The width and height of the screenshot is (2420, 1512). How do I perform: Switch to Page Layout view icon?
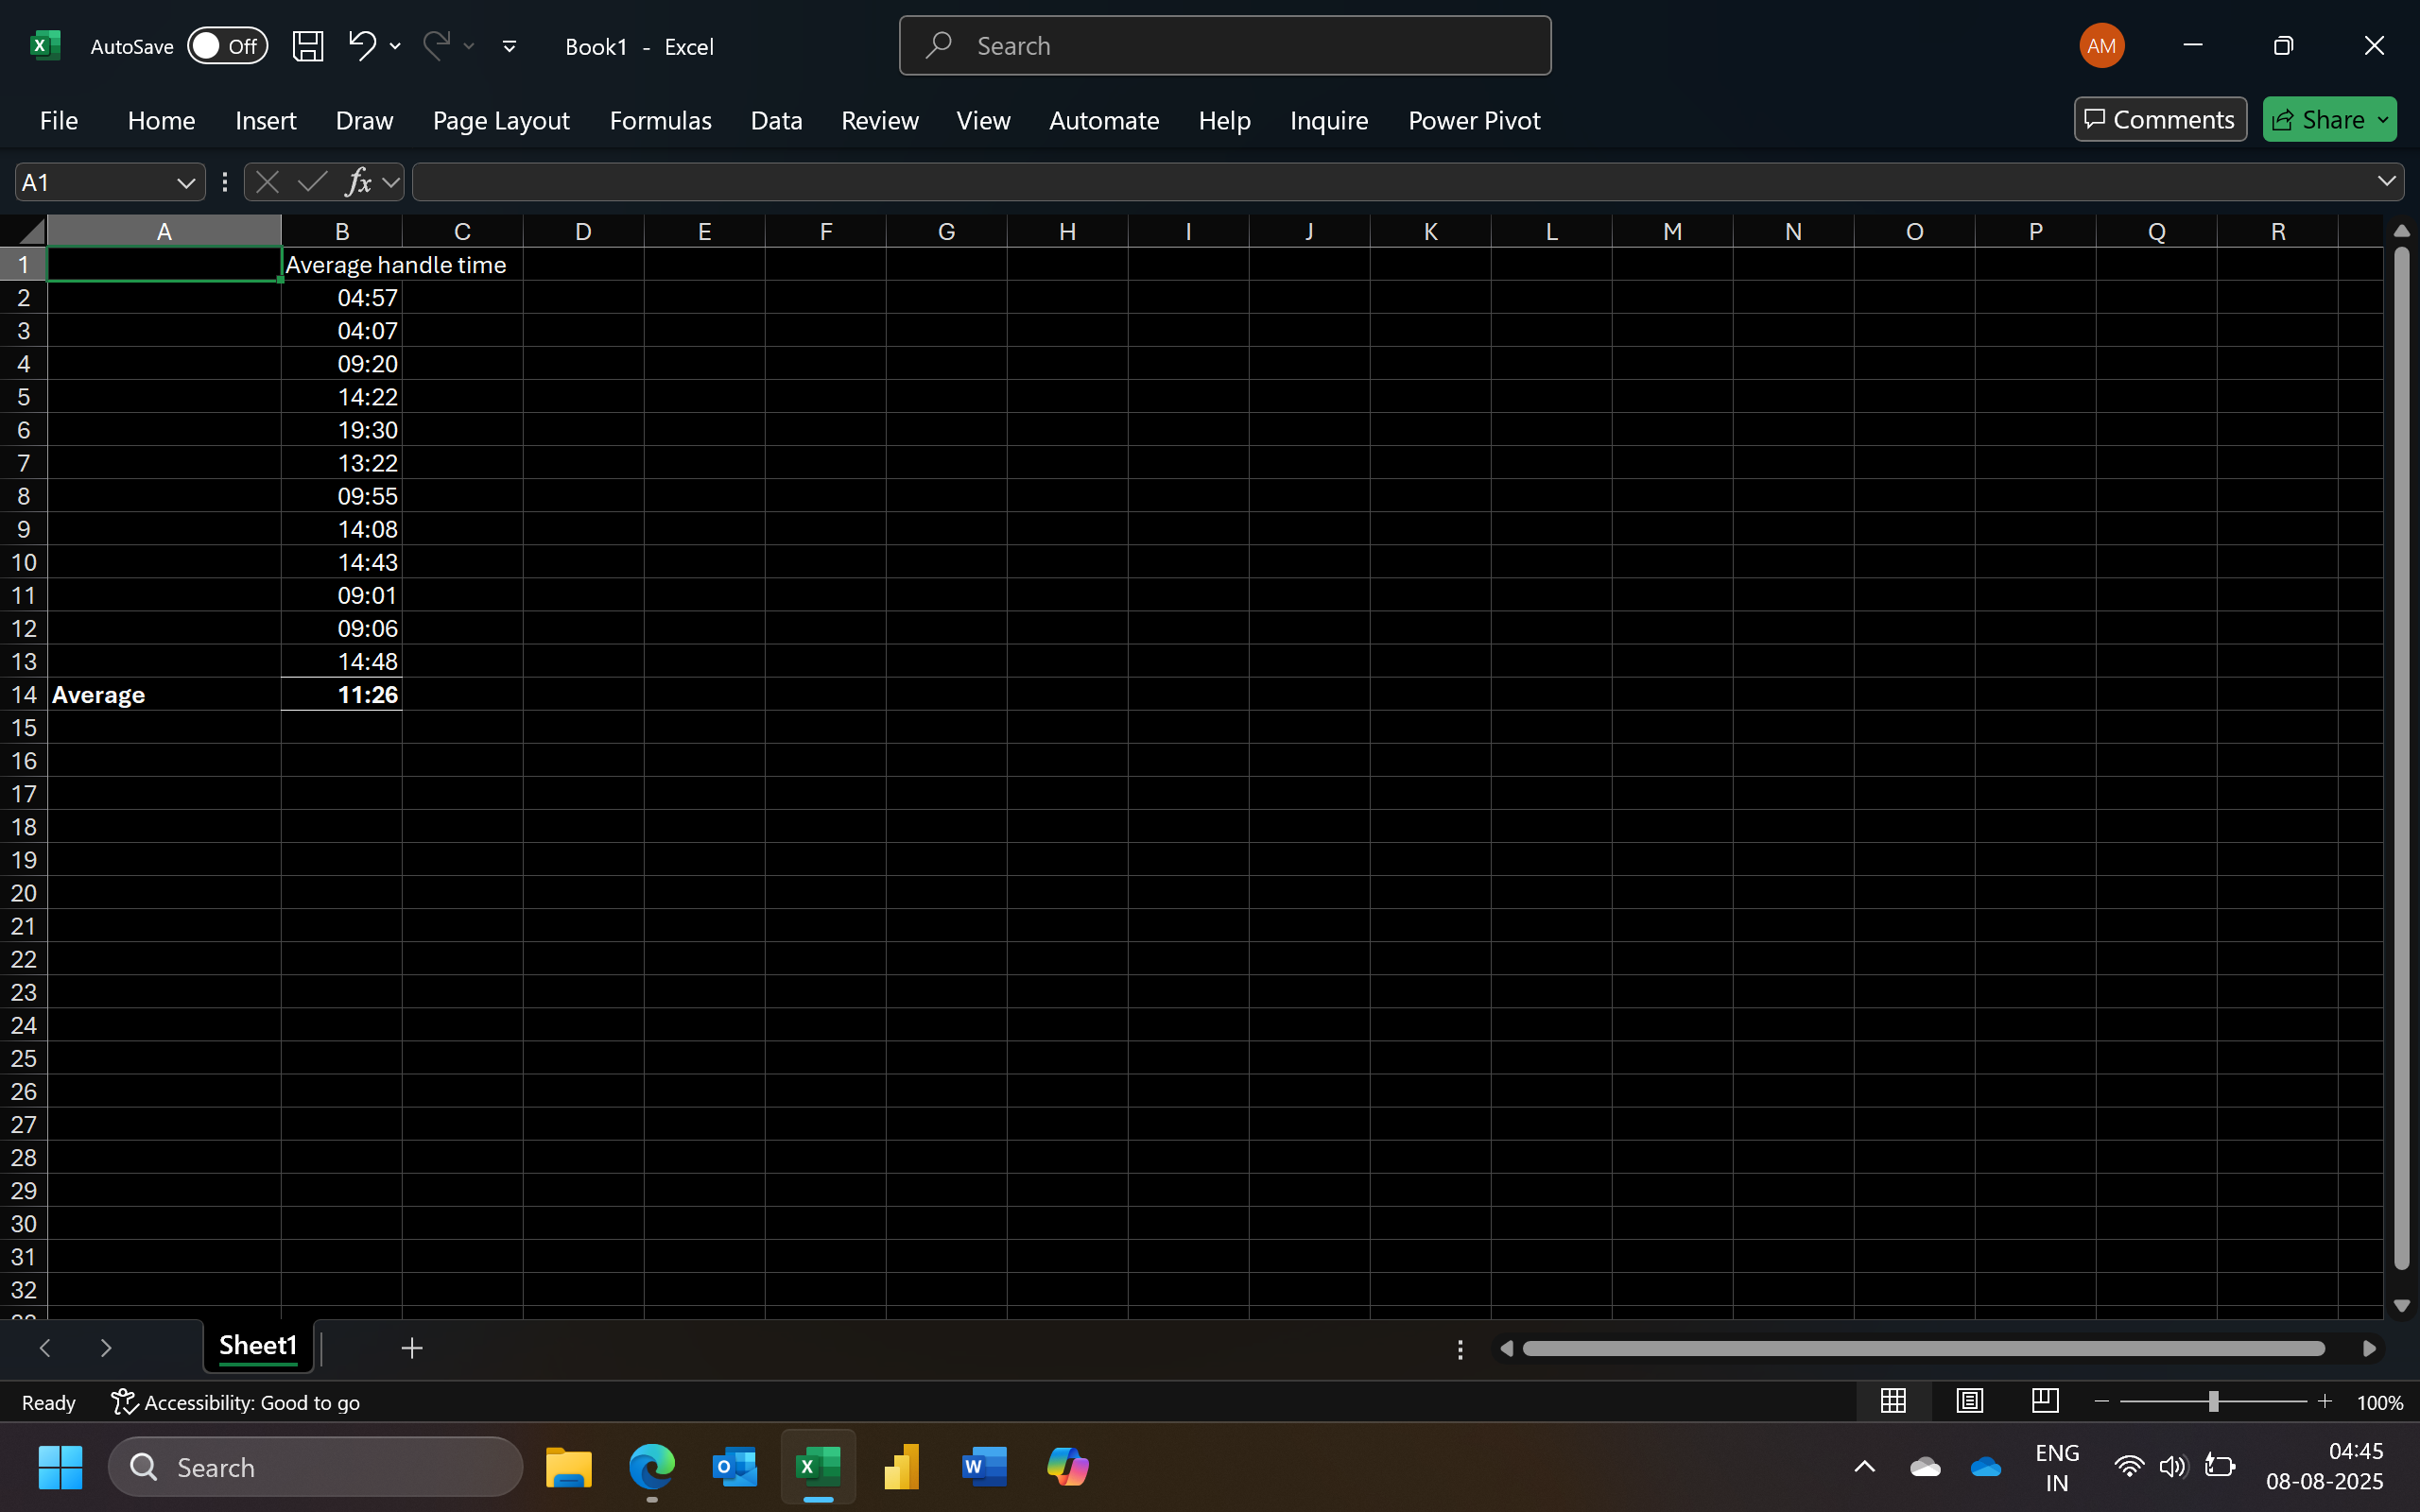point(1969,1401)
